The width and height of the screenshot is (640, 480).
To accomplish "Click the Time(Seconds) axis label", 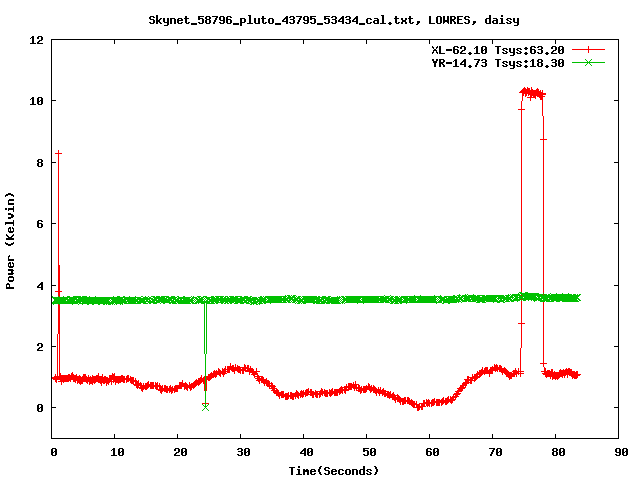I will [x=334, y=471].
